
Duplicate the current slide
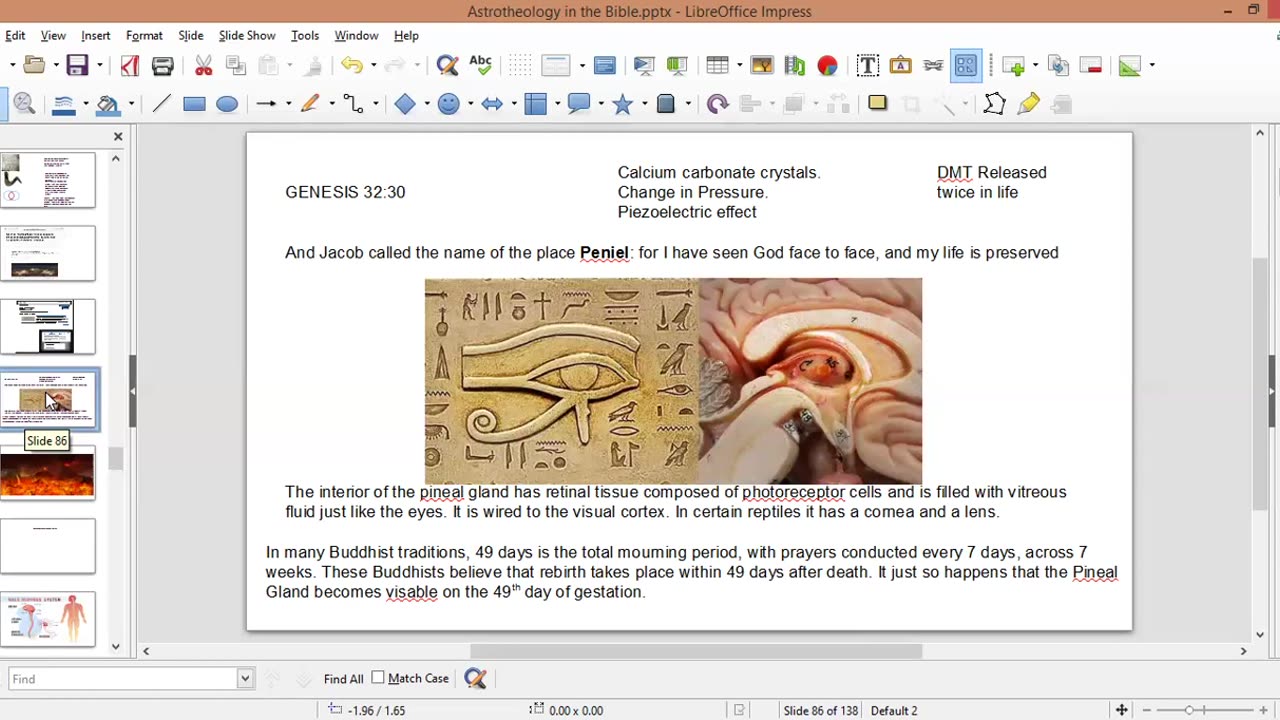point(1059,66)
